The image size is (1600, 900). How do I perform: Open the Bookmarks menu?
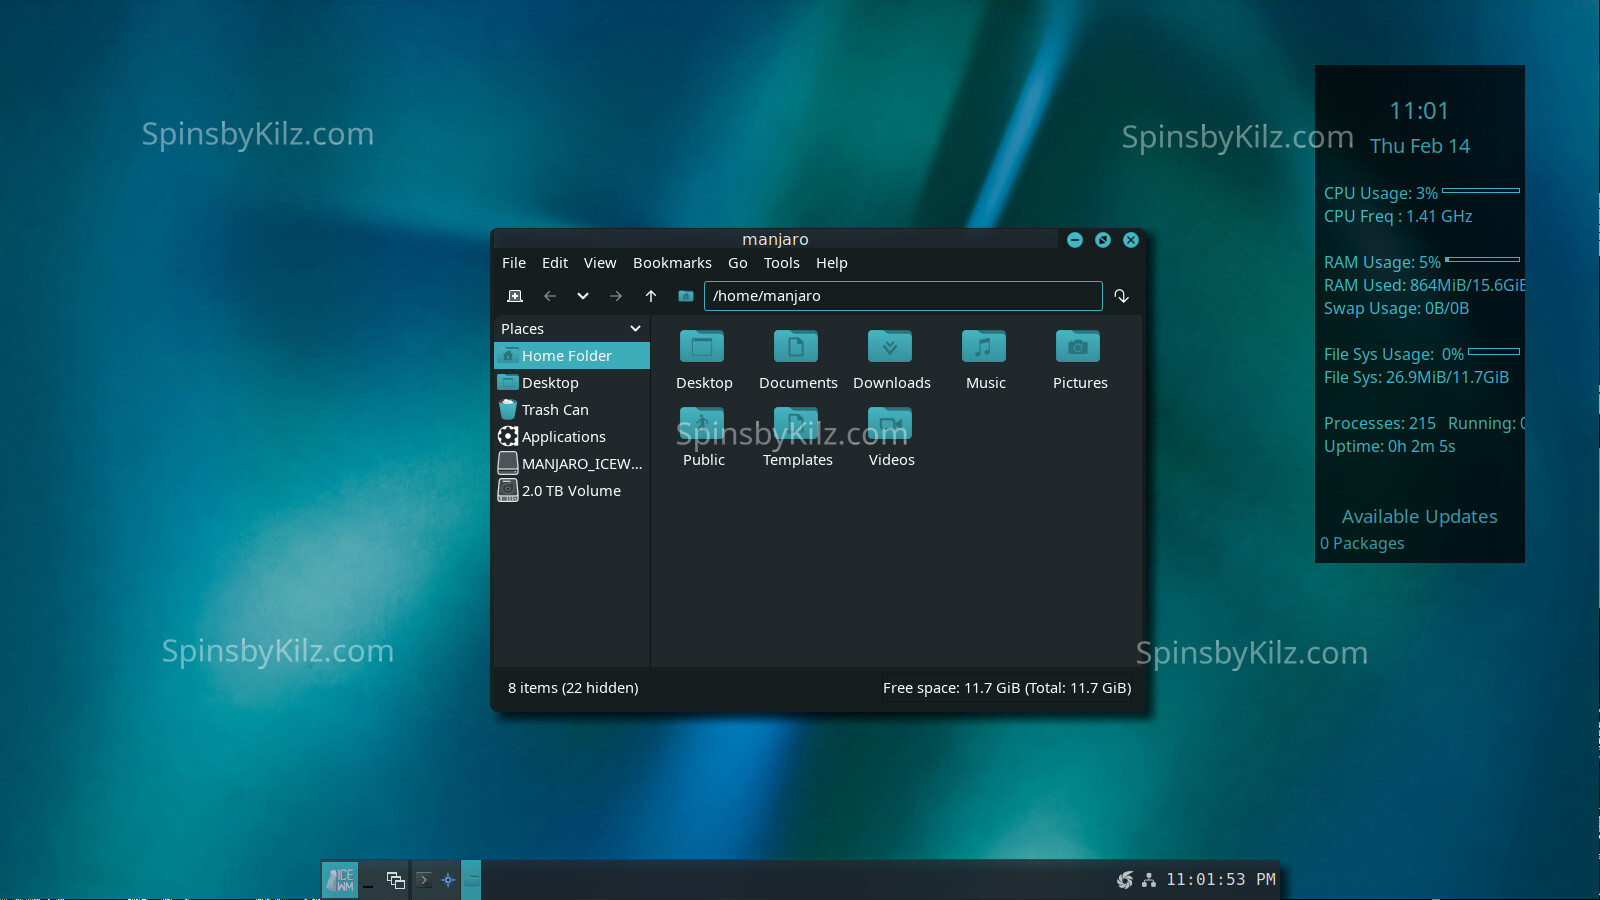click(x=672, y=263)
